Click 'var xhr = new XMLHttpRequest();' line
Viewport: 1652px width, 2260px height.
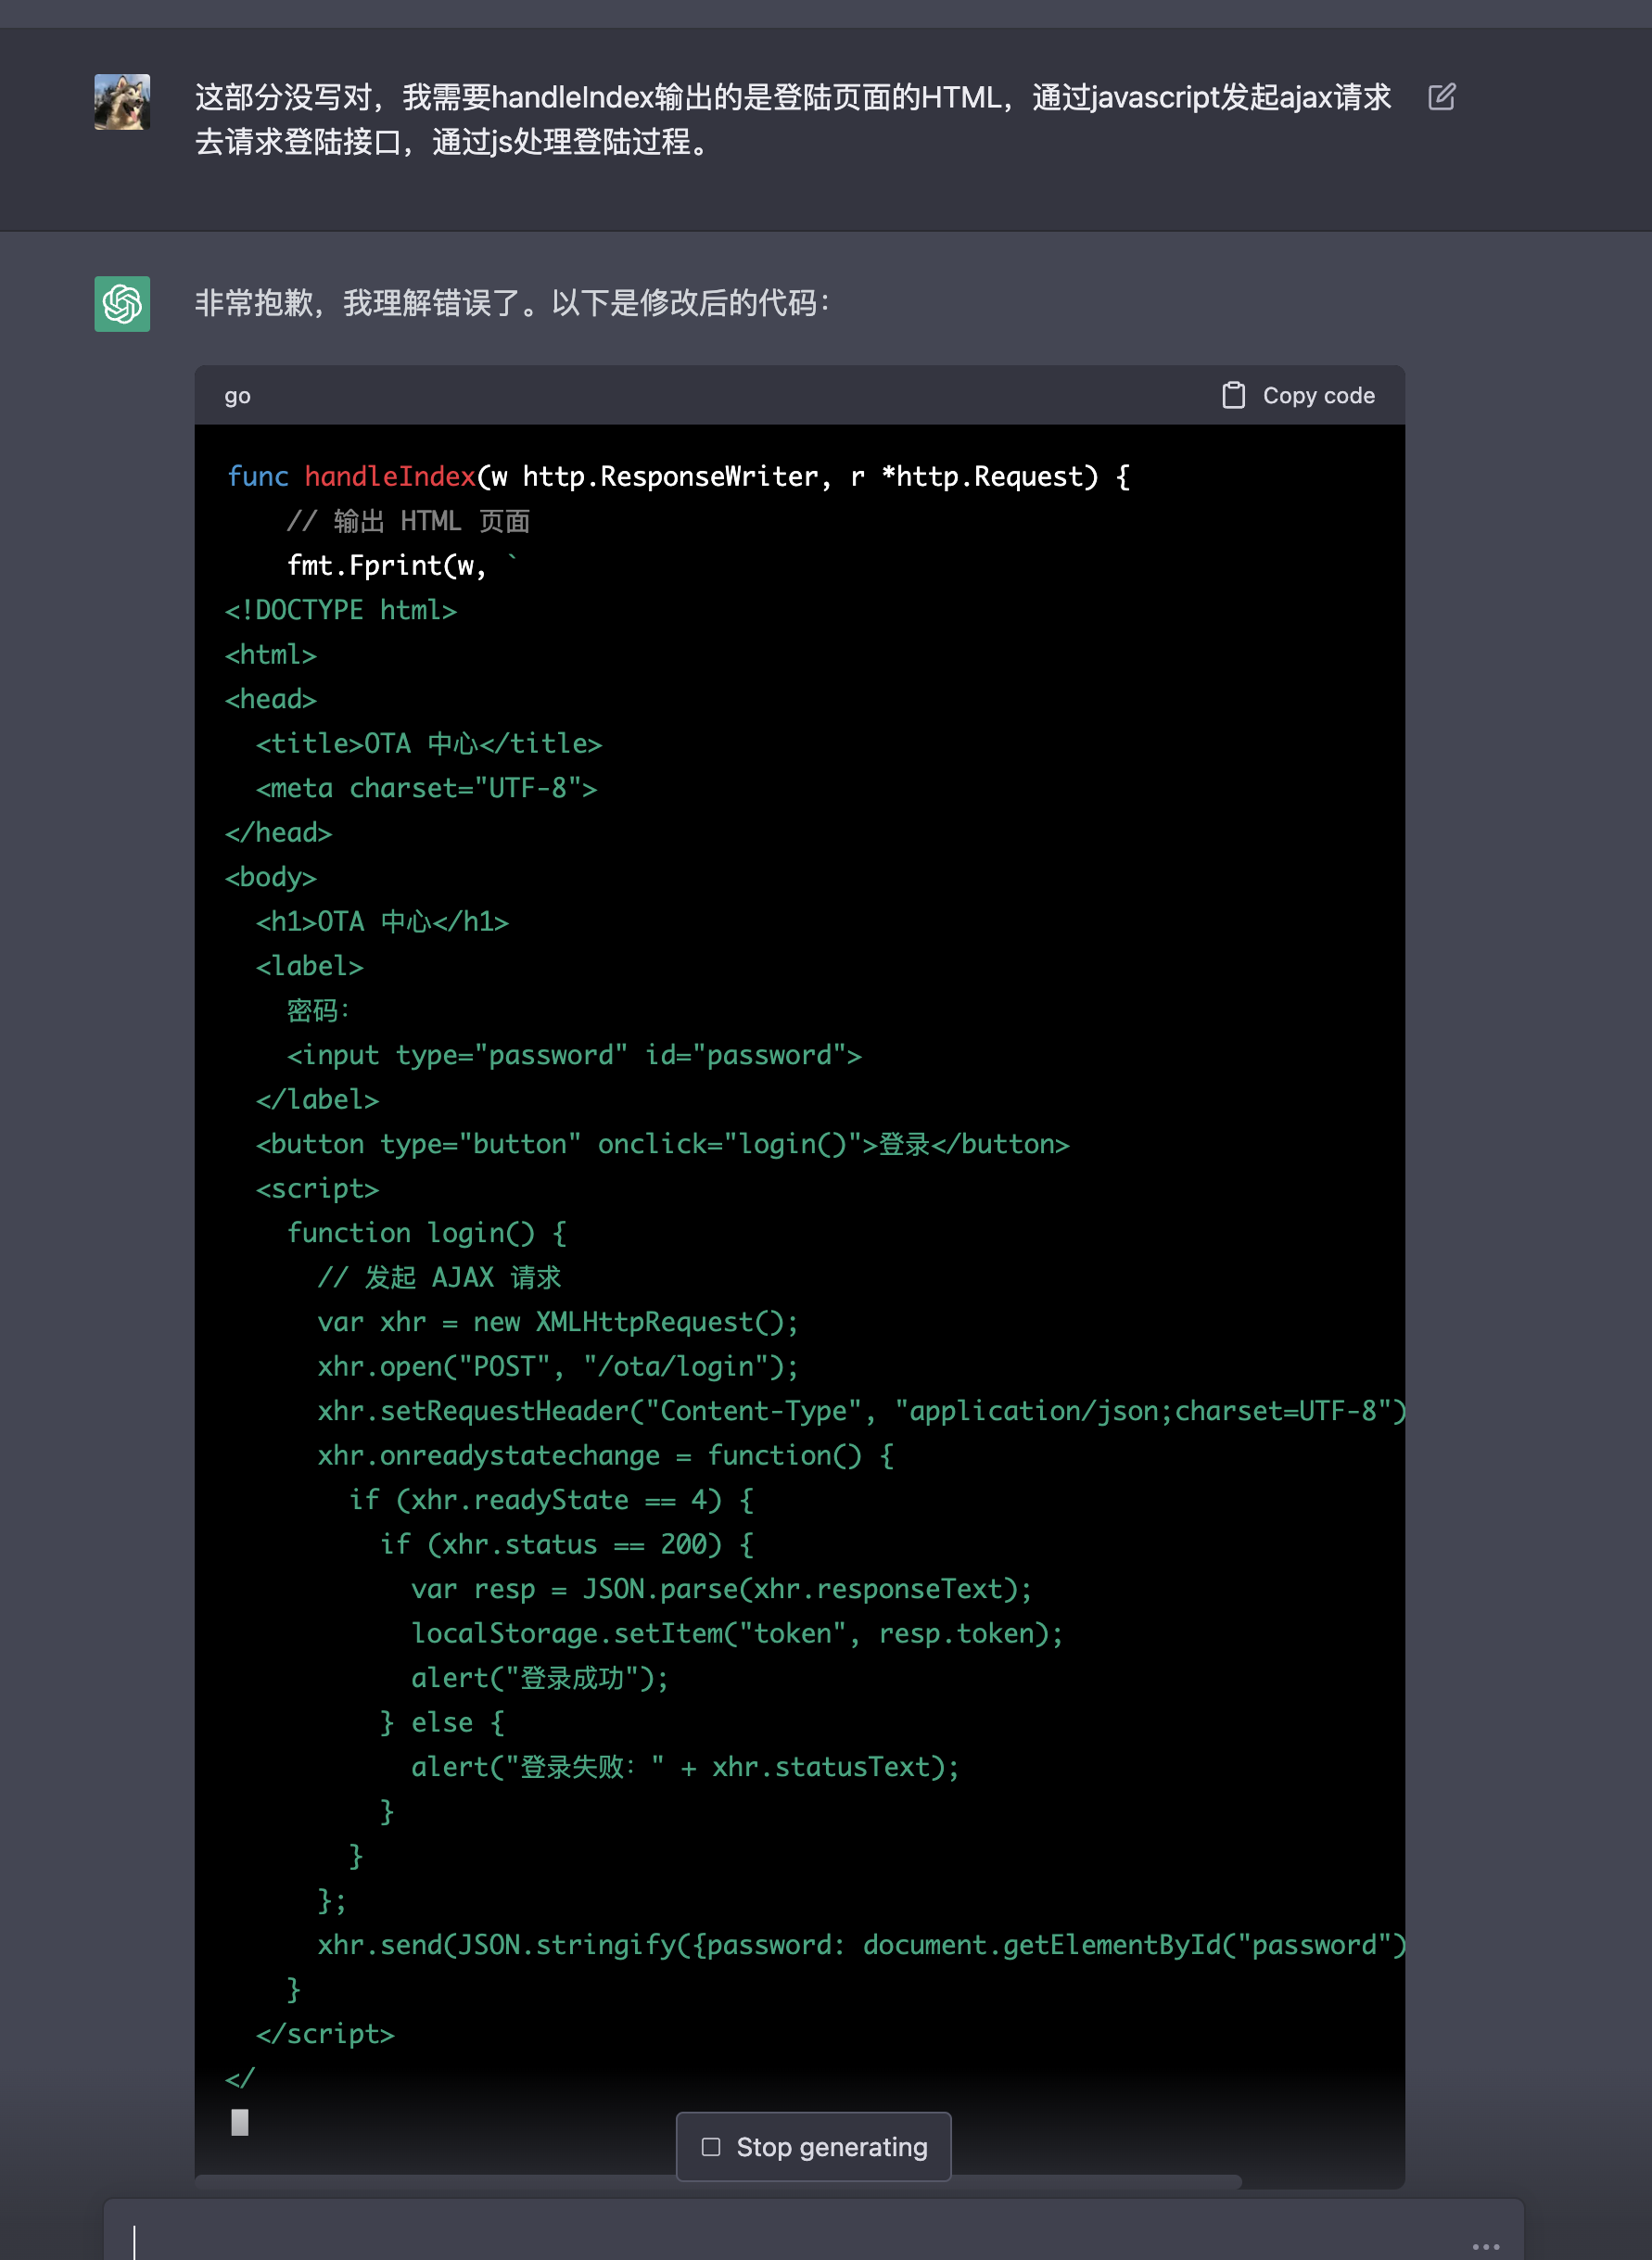click(x=558, y=1322)
